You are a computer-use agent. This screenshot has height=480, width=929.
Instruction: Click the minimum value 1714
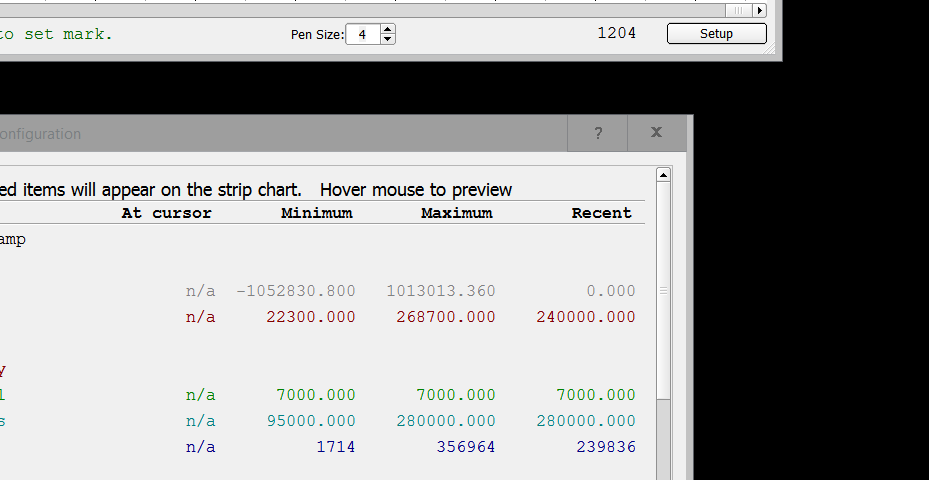pyautogui.click(x=336, y=447)
